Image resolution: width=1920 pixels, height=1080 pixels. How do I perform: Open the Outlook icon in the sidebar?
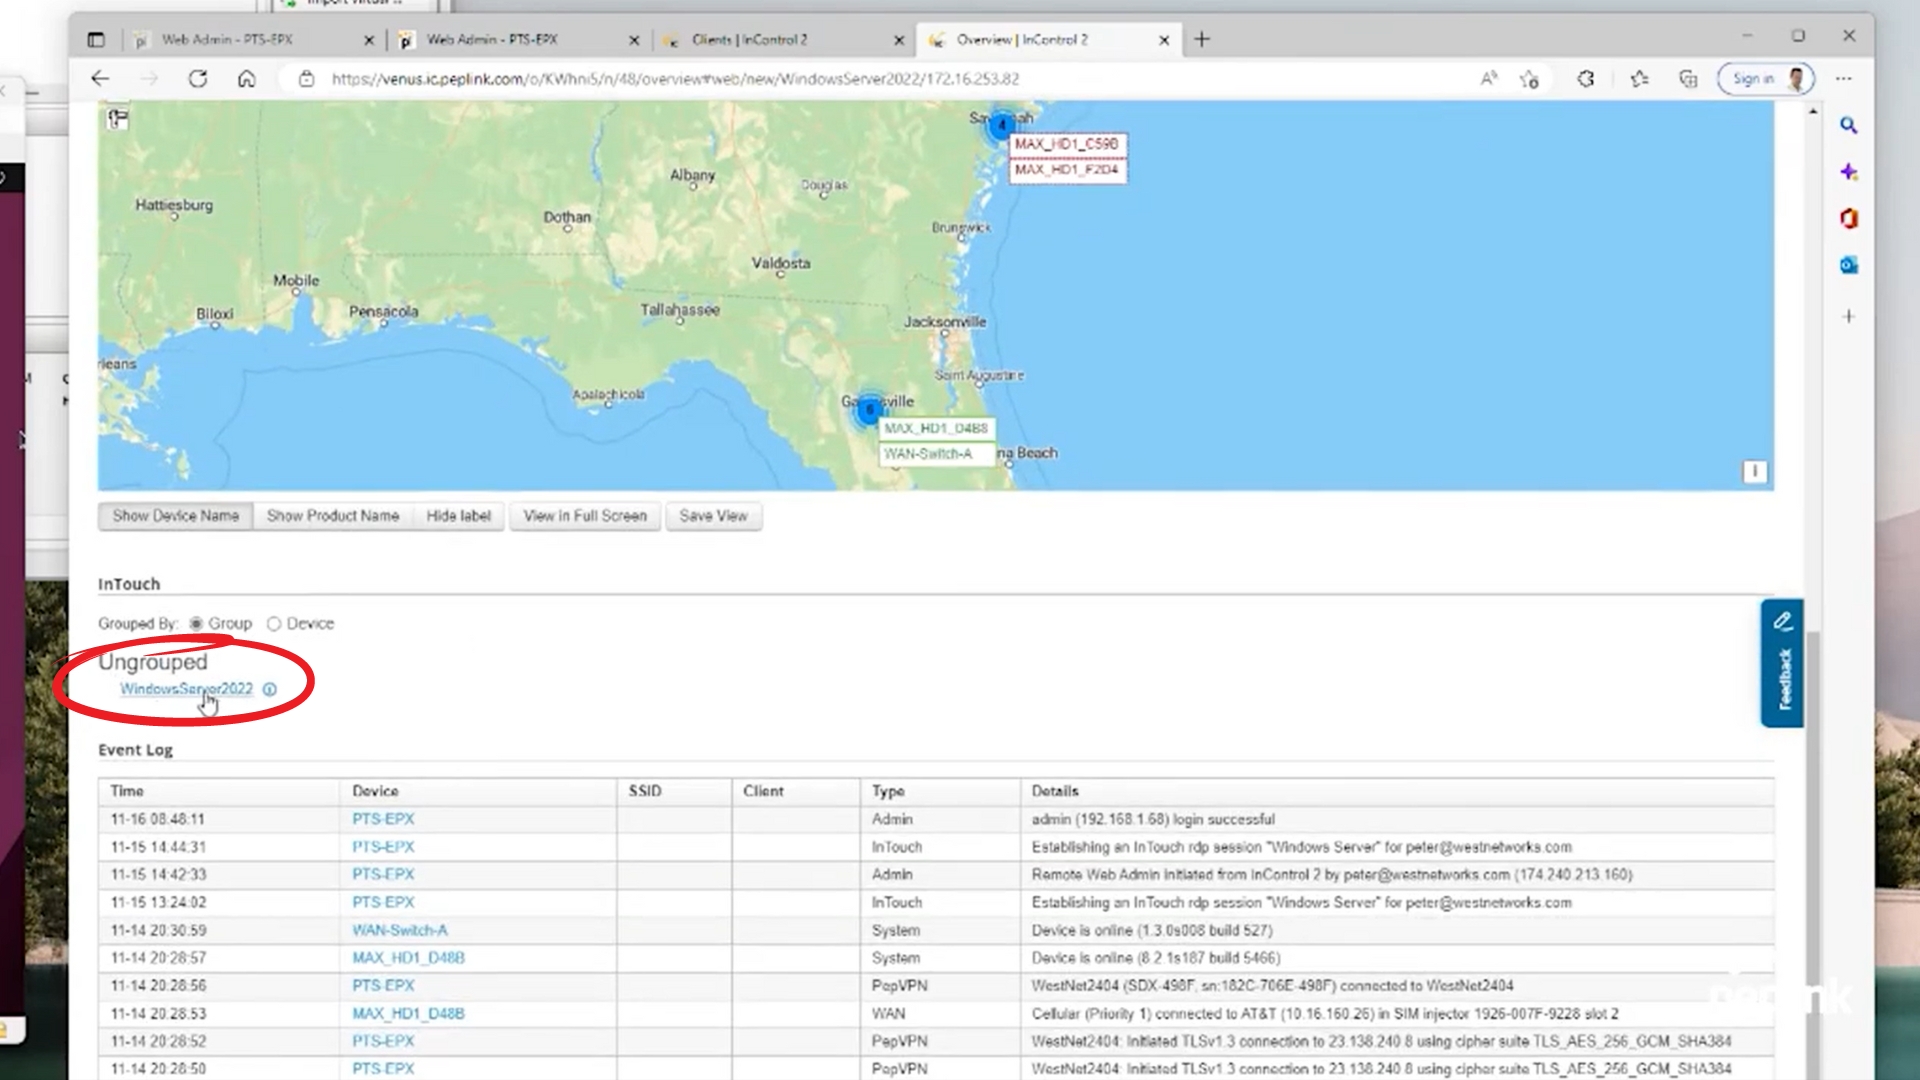pos(1848,265)
